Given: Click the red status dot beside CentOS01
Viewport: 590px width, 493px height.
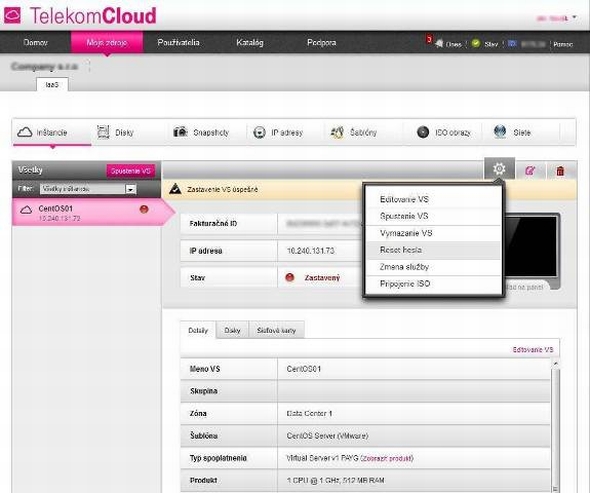Looking at the screenshot, I should coord(144,209).
